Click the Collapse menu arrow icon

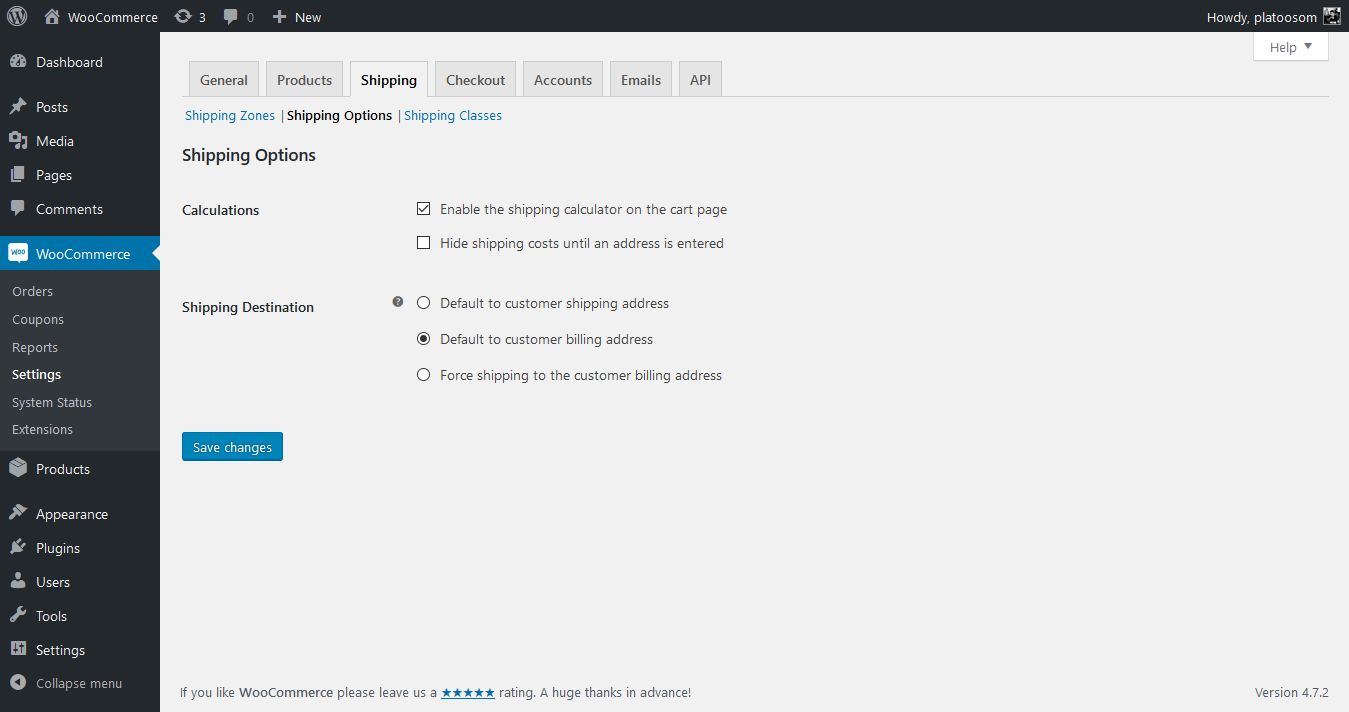point(18,684)
